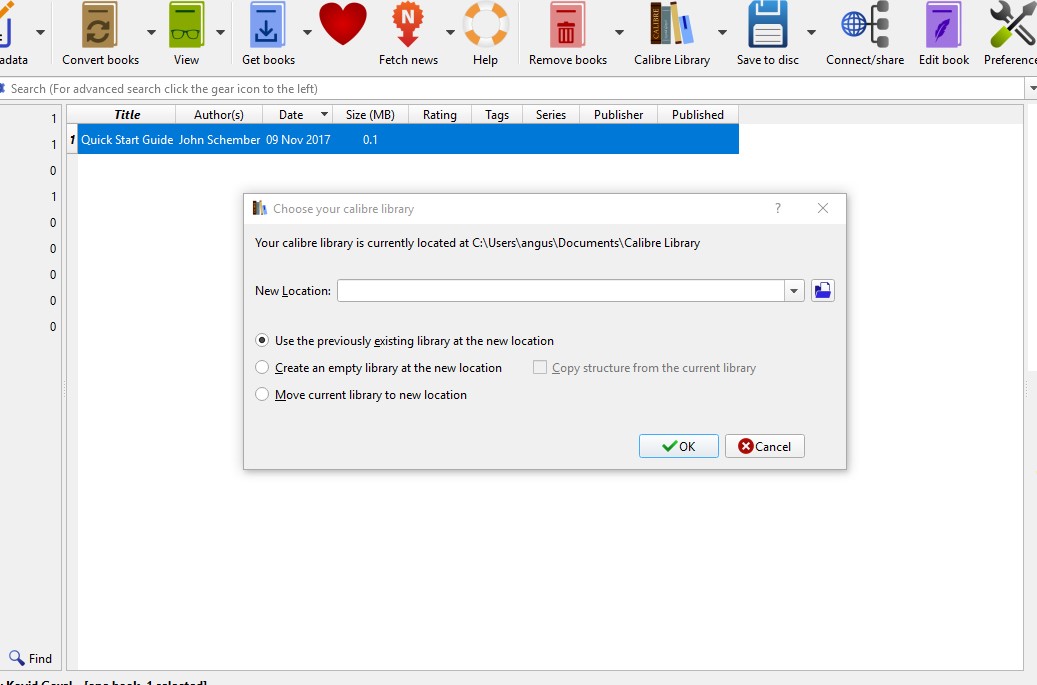
Task: Confirm the dialog with OK
Action: [x=679, y=446]
